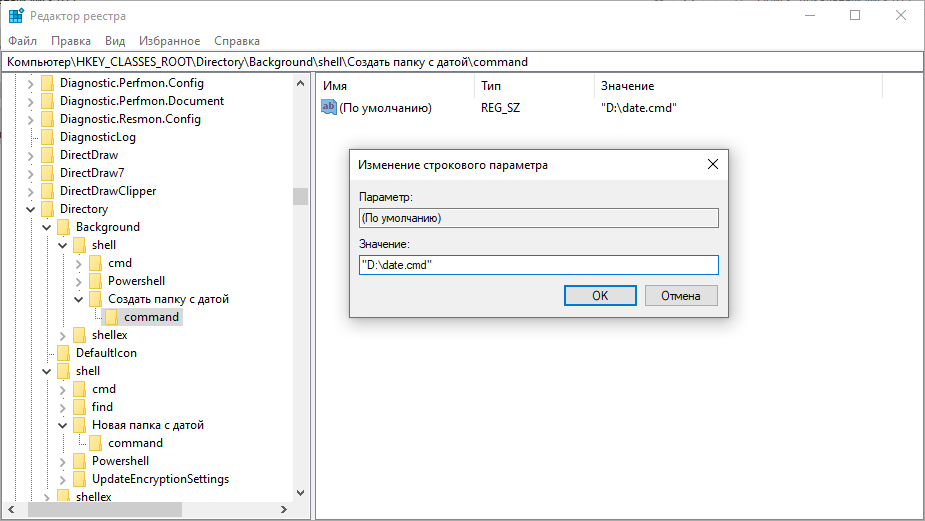Open the Избранное menu
This screenshot has height=521, width=925.
coord(169,41)
